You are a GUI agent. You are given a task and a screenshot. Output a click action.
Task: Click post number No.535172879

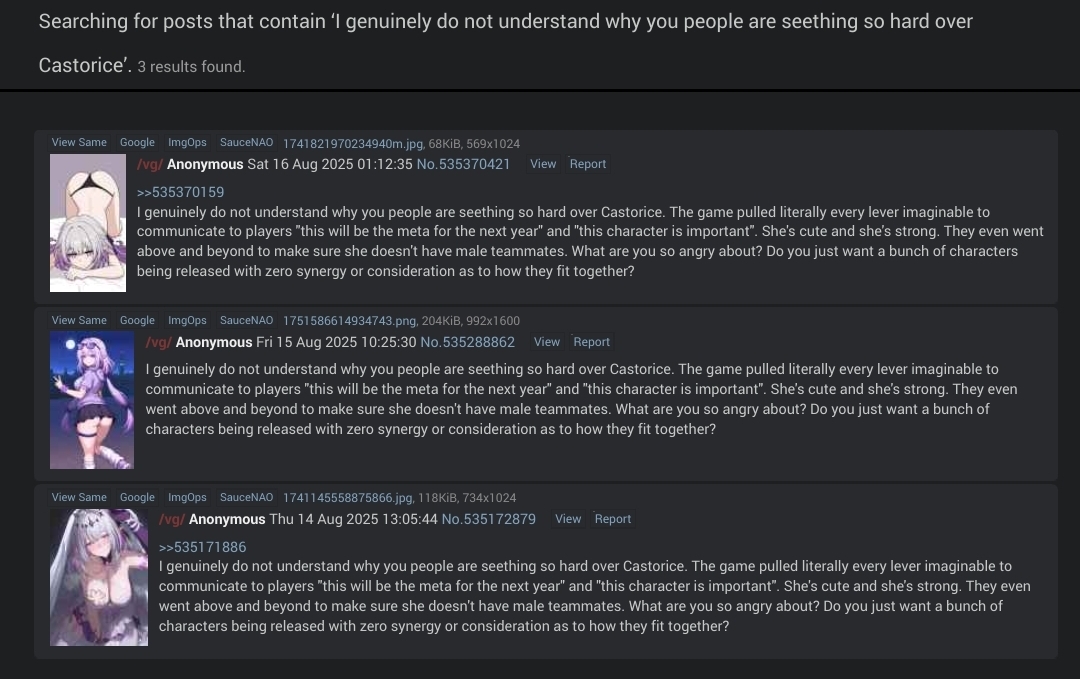[488, 519]
